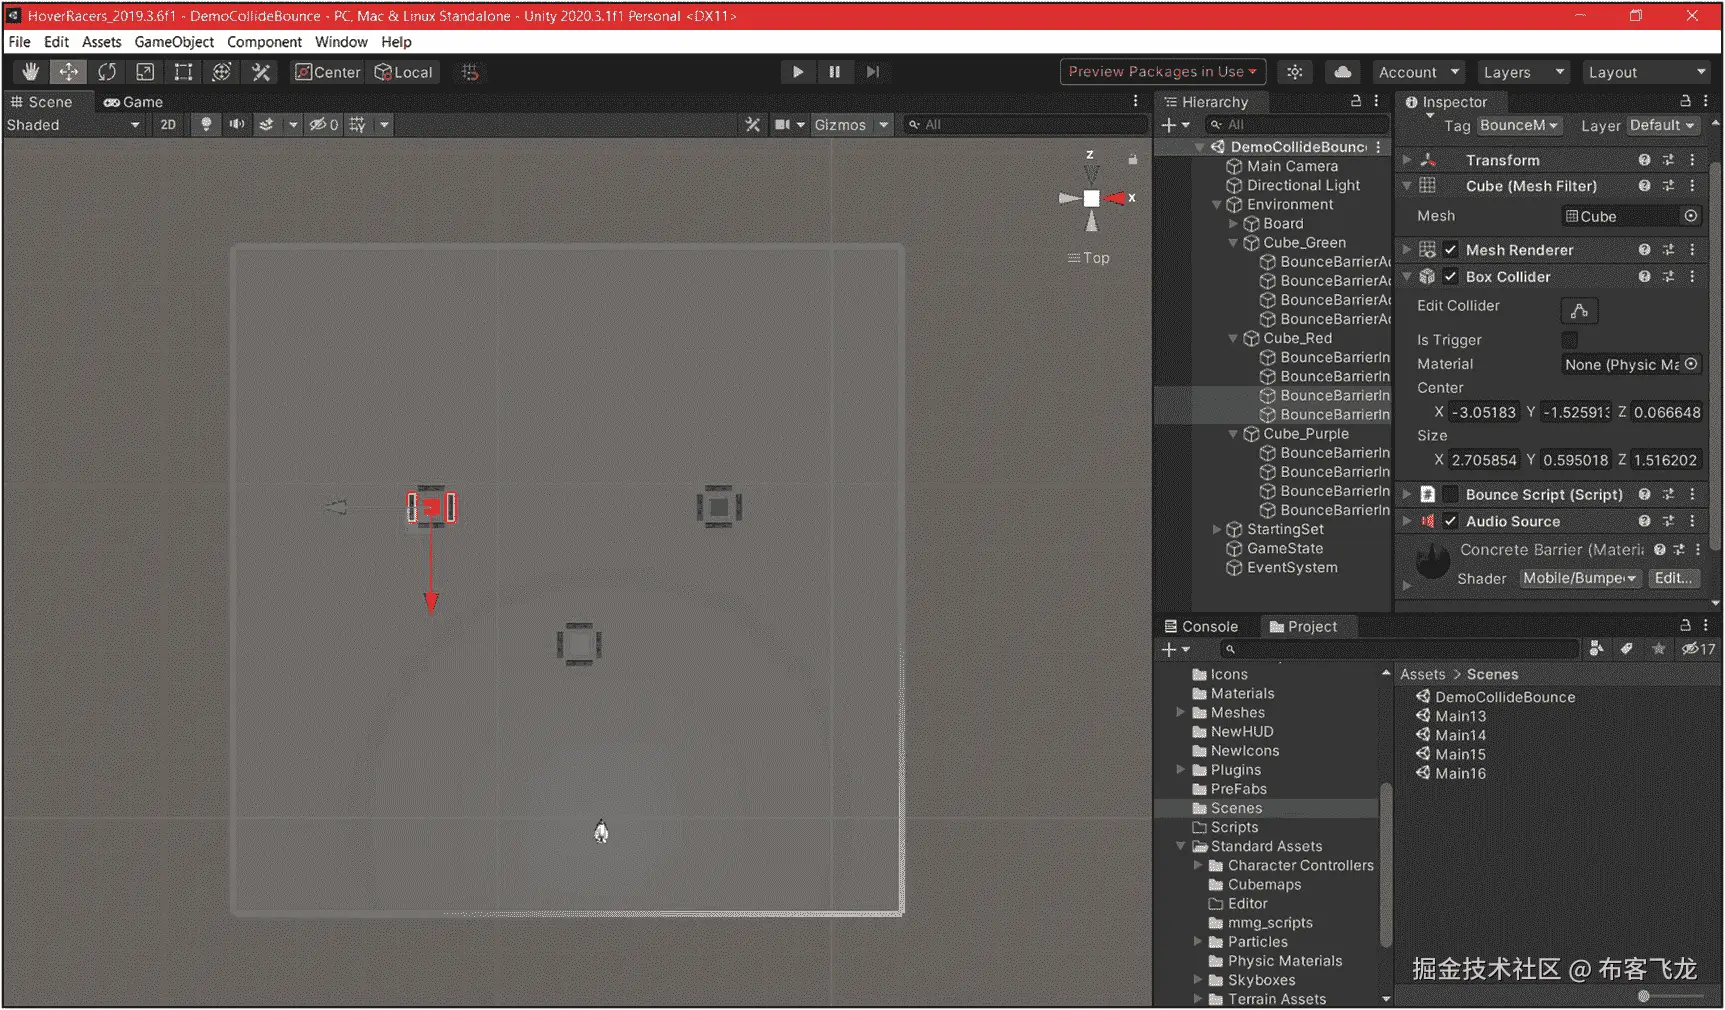Open Audio Source context menu
Image resolution: width=1725 pixels, height=1010 pixels.
[x=1692, y=521]
